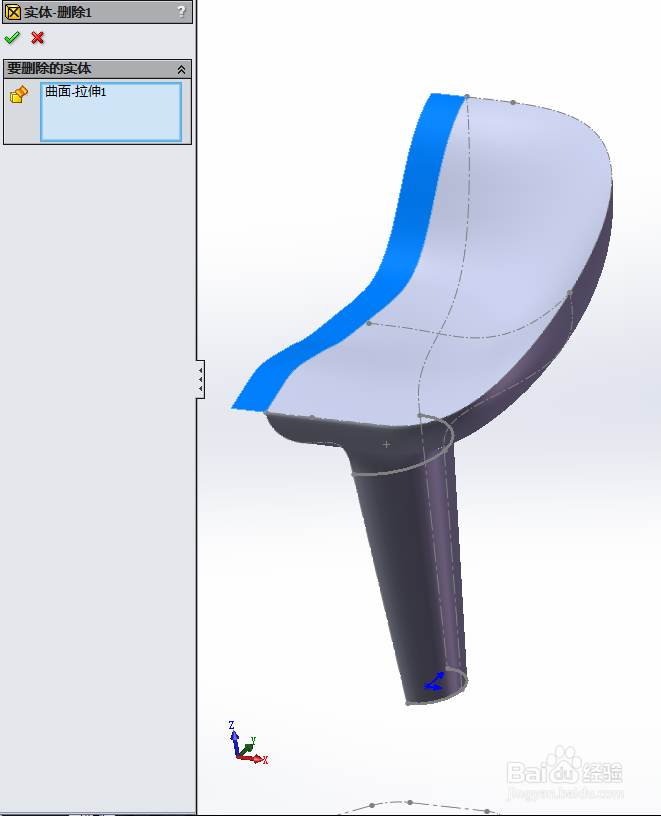Cancel the operation with red X
Image resolution: width=661 pixels, height=816 pixels.
pos(37,37)
